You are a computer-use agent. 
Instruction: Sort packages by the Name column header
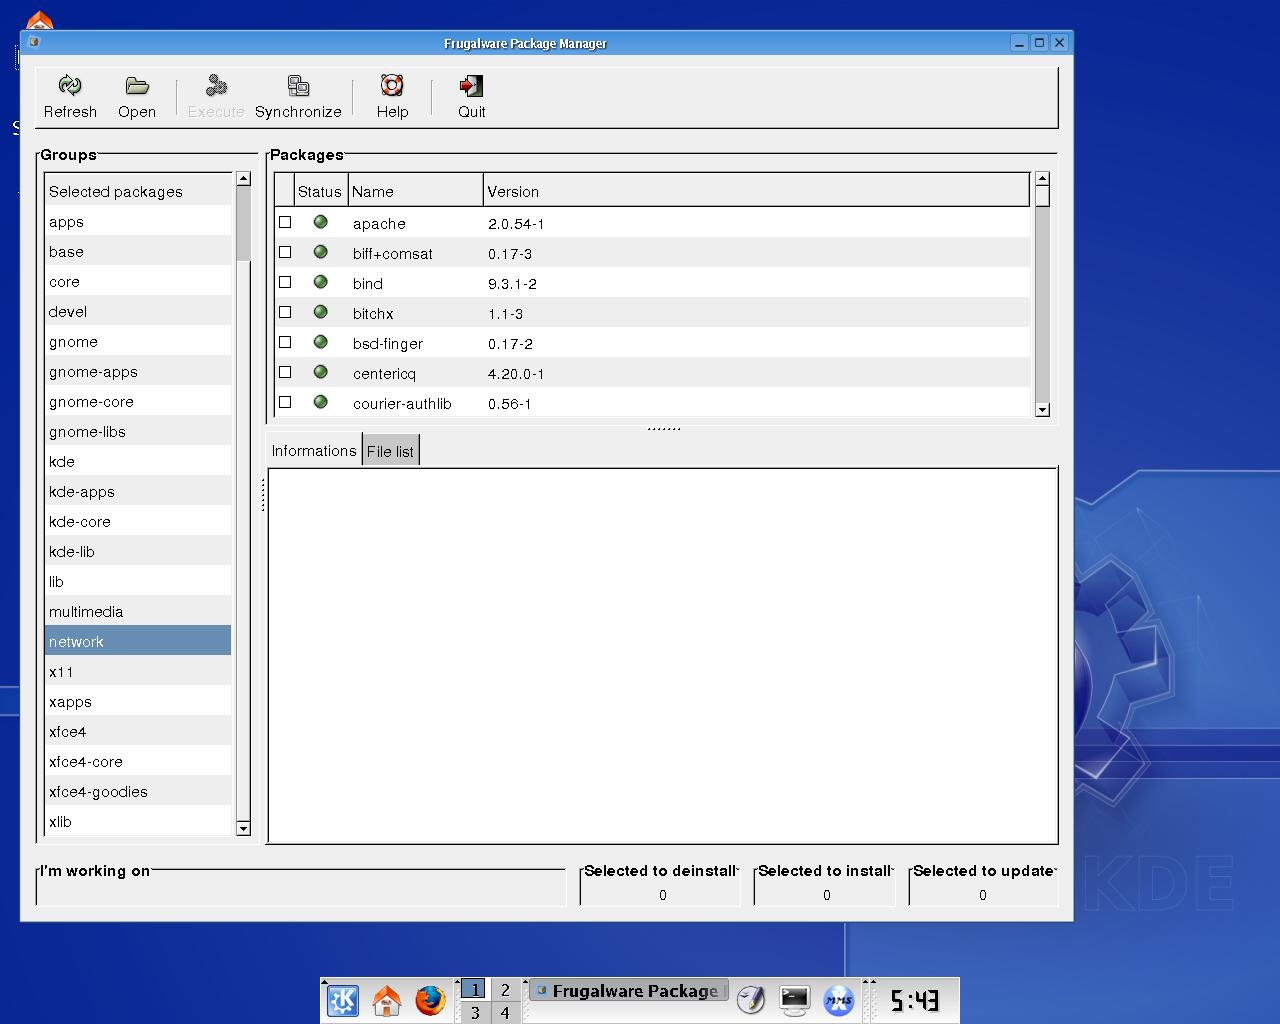coord(415,191)
